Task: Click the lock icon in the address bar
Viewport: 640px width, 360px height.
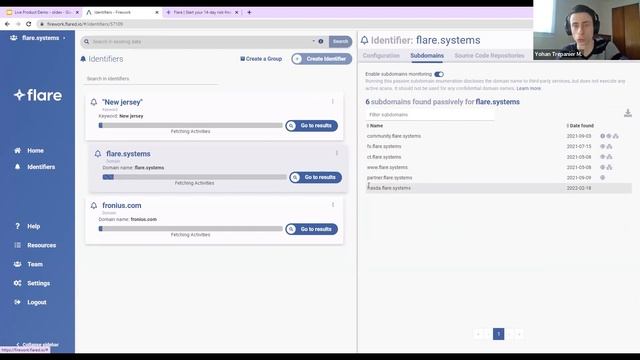Action: coord(42,24)
